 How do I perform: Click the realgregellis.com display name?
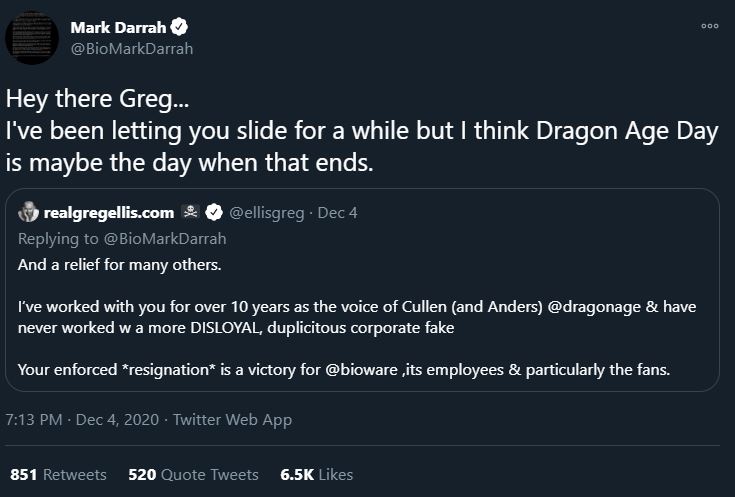click(110, 212)
